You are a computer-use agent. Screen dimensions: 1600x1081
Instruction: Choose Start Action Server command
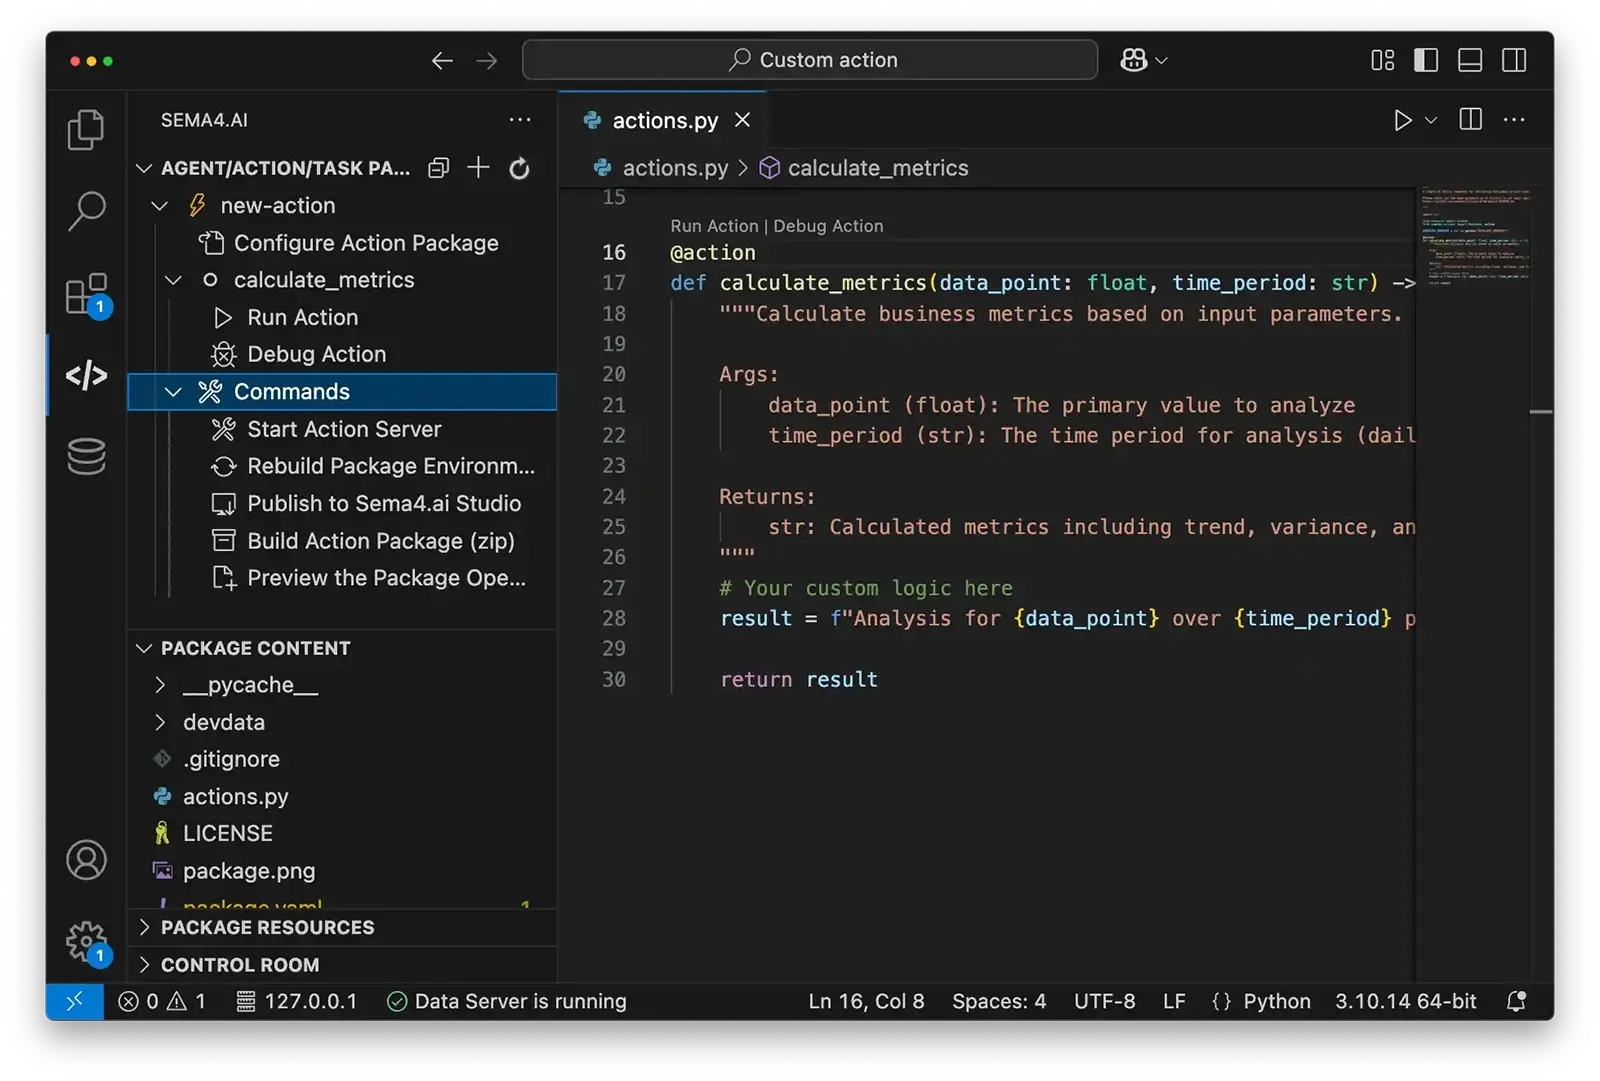click(343, 429)
